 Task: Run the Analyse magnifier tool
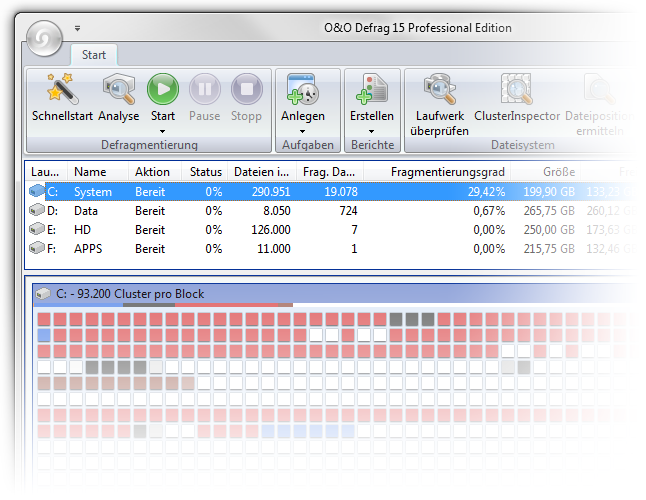pyautogui.click(x=119, y=88)
